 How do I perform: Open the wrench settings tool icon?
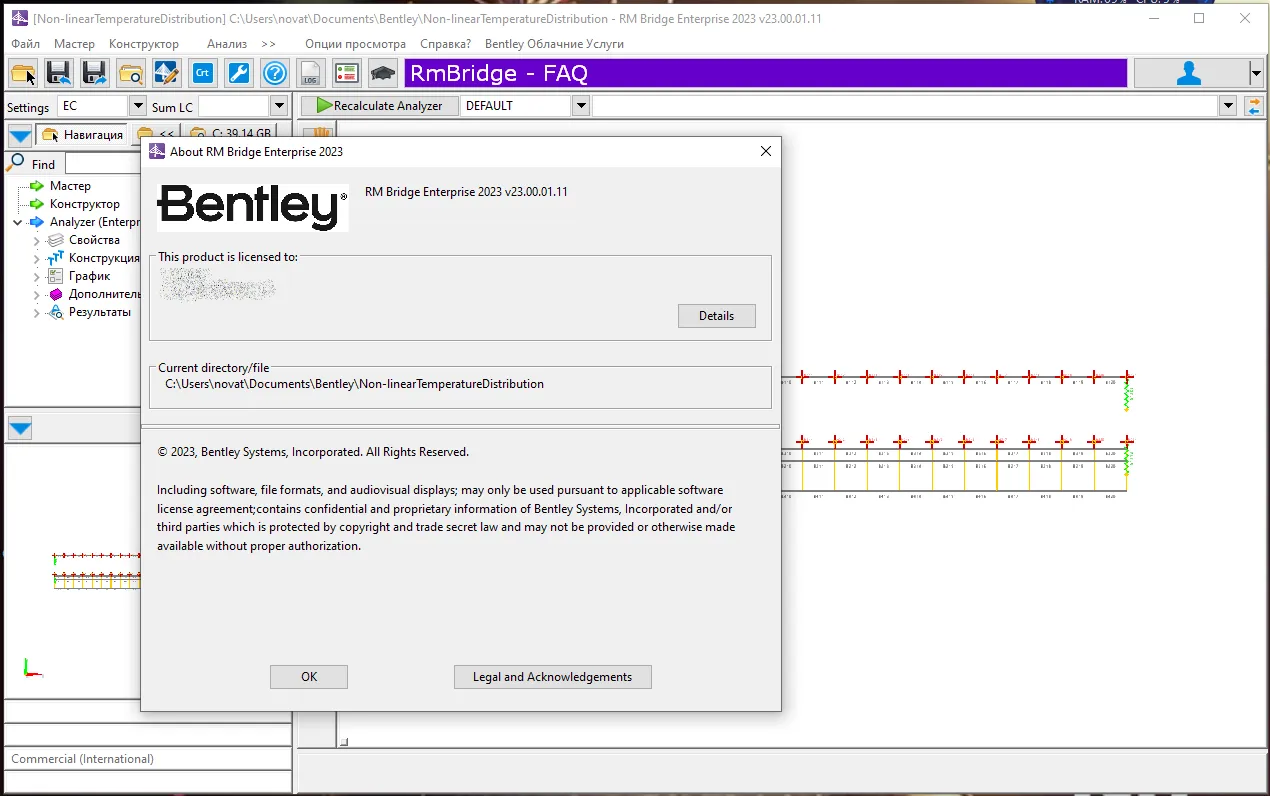pos(239,73)
